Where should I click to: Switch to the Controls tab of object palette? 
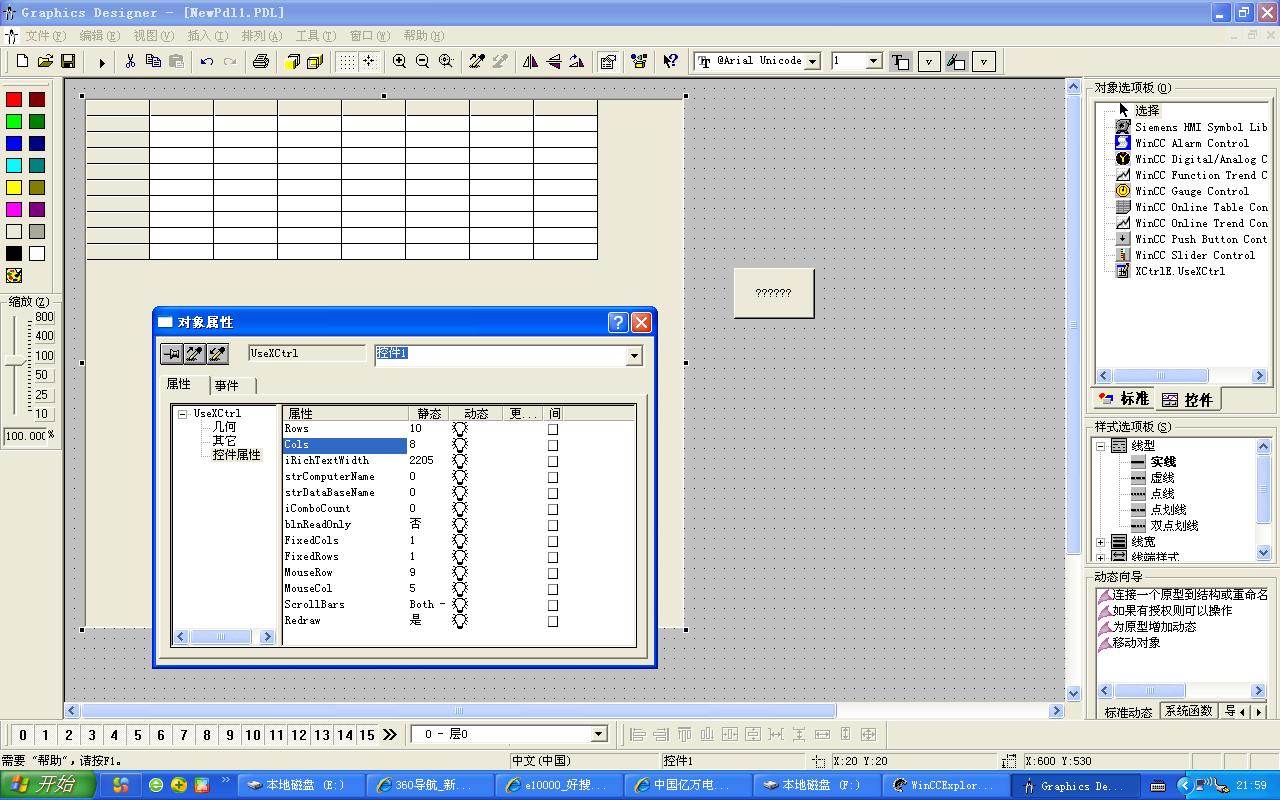tap(1187, 399)
